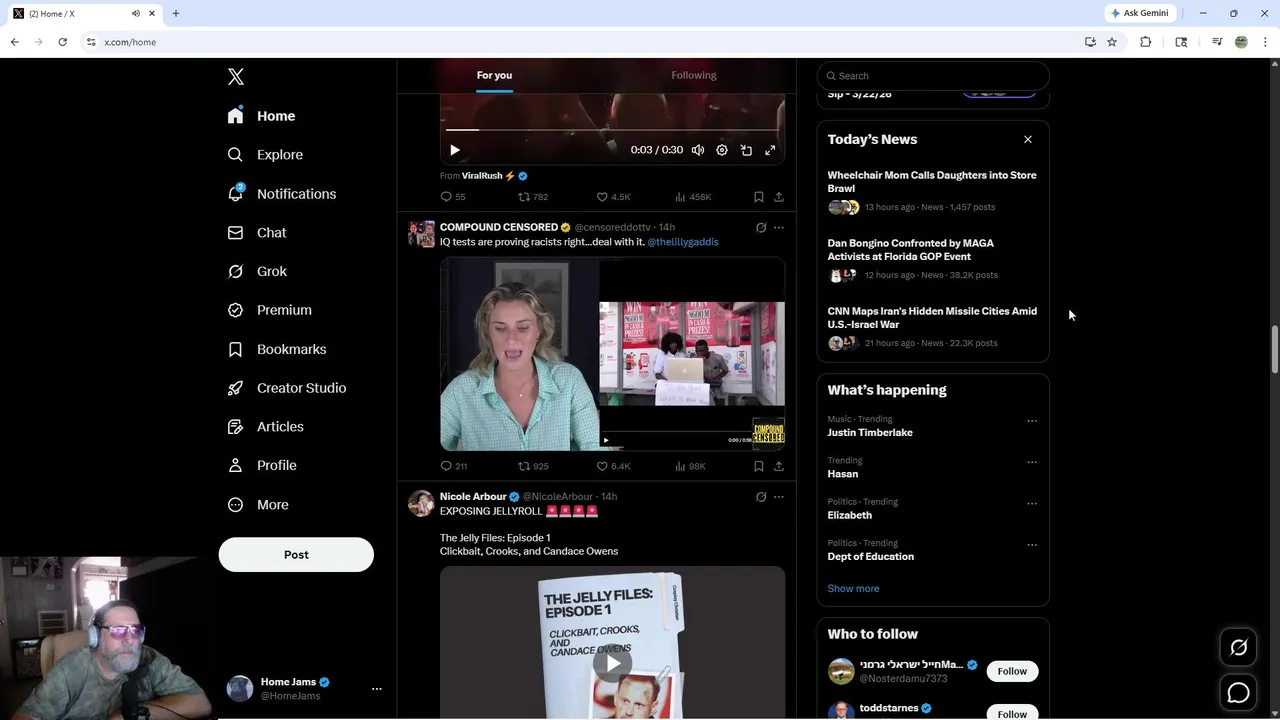Dismiss the Today's News panel
Viewport: 1280px width, 720px height.
(1028, 139)
